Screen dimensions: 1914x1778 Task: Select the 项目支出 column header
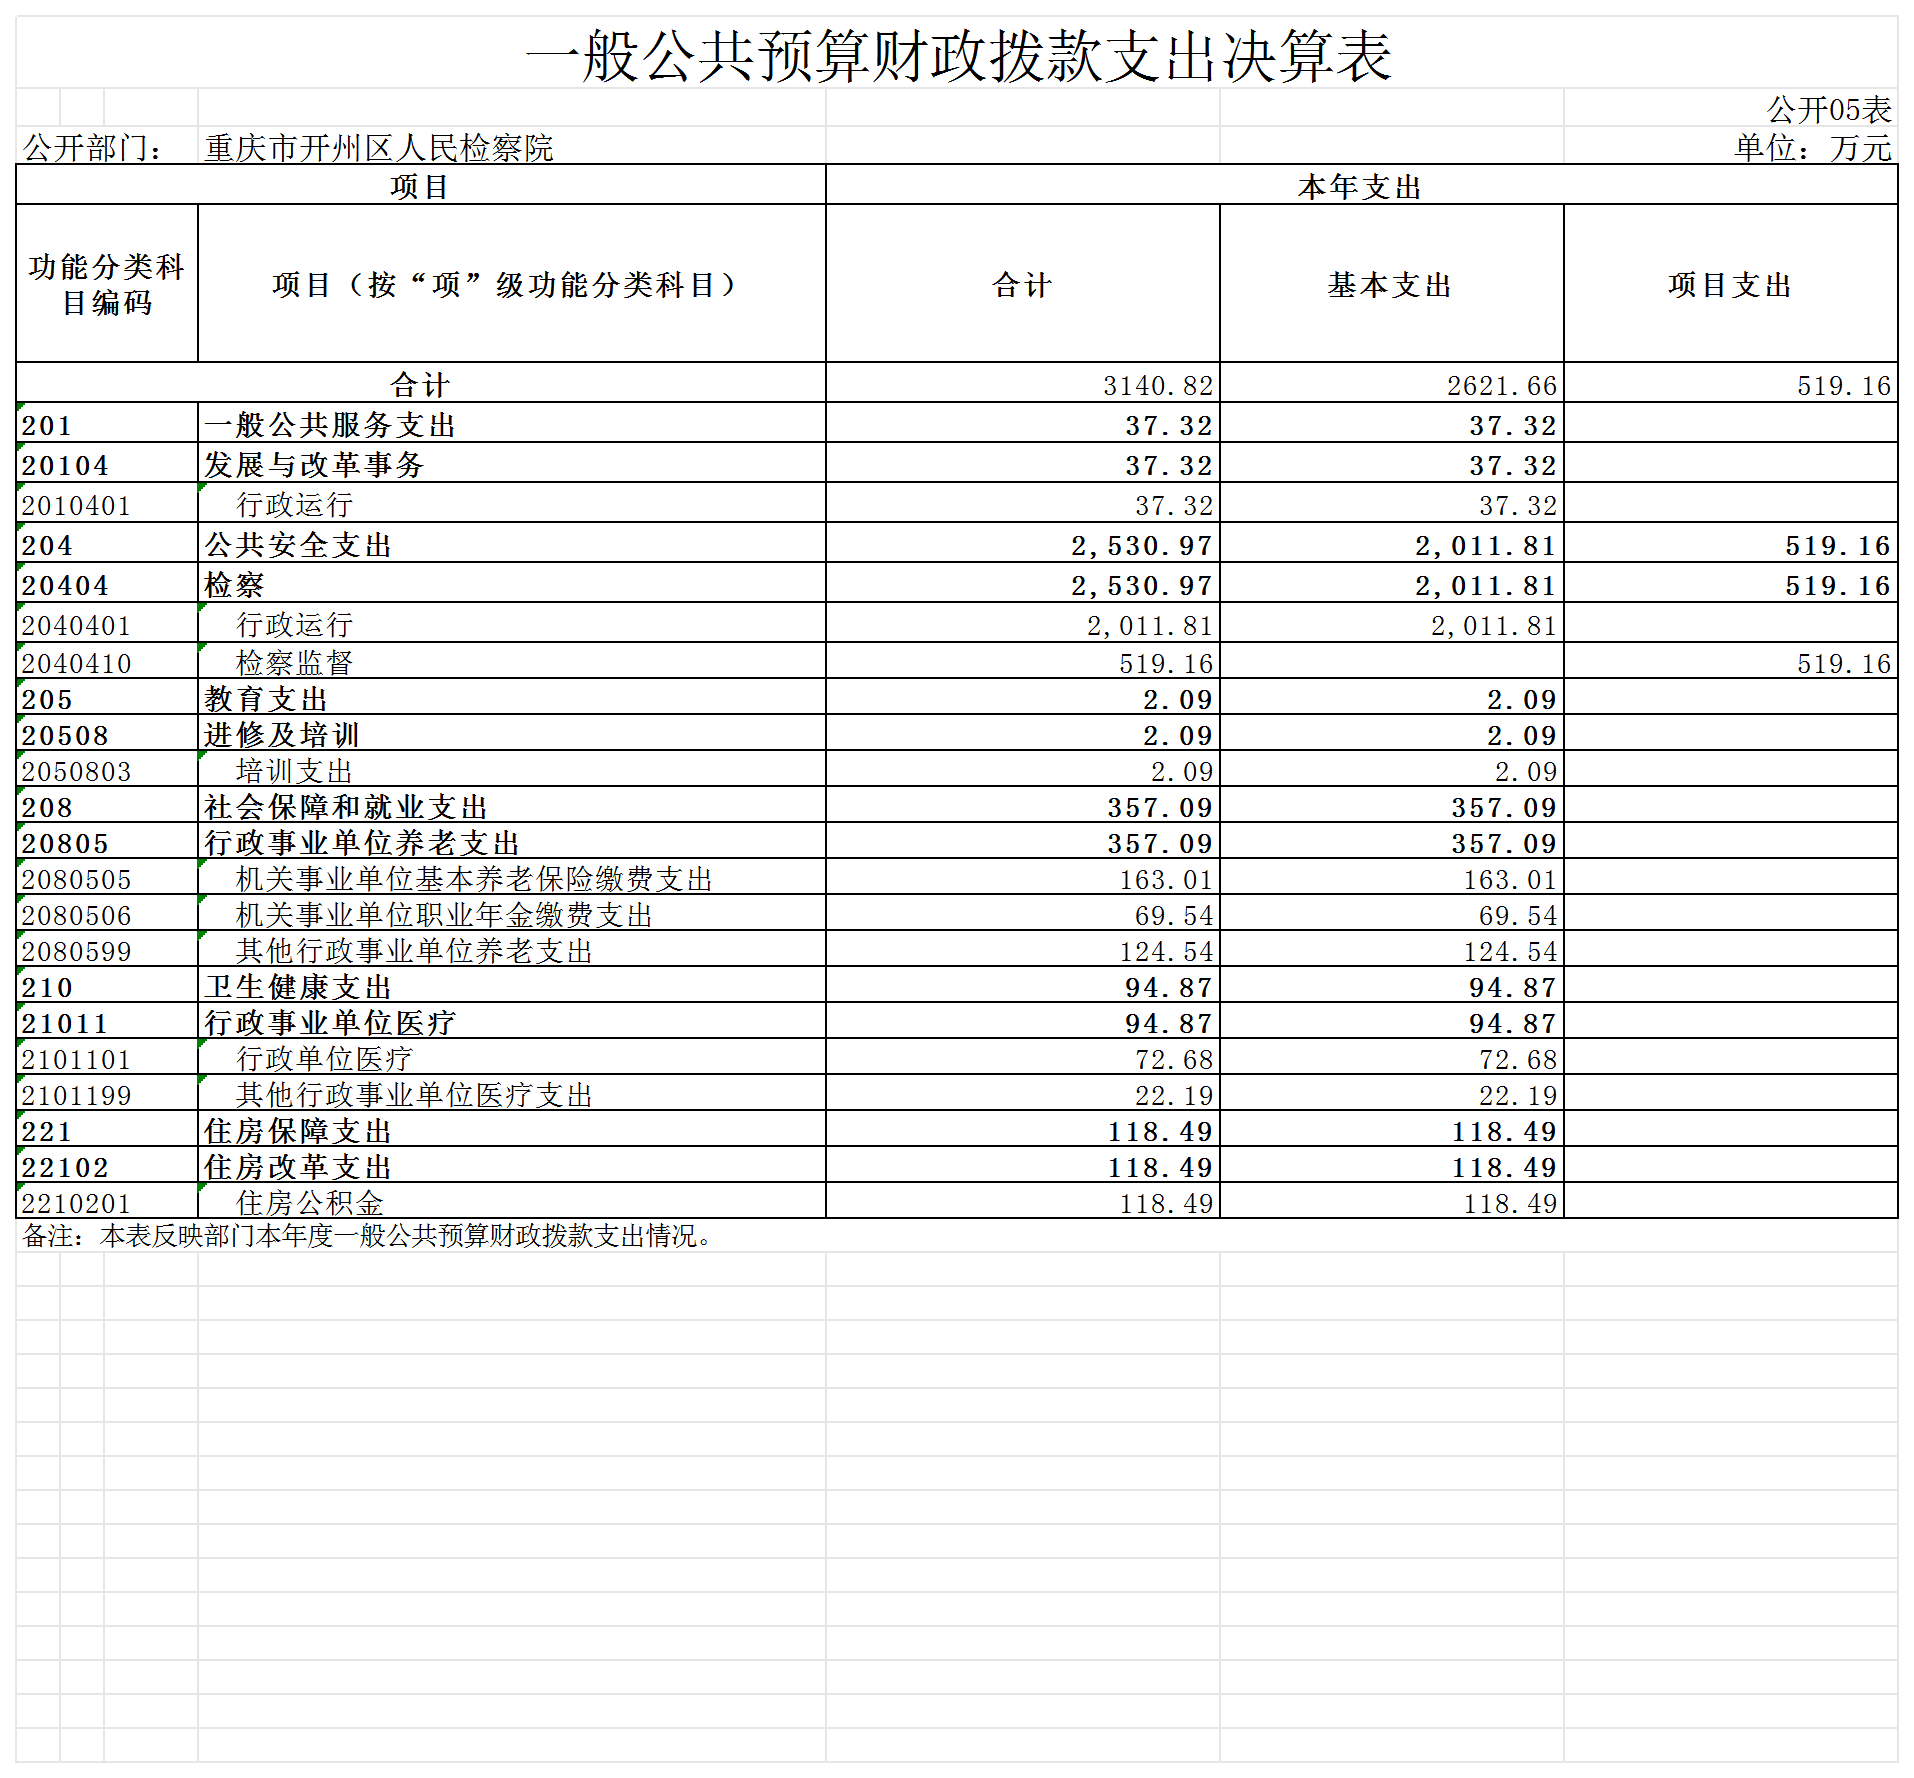click(x=1730, y=285)
